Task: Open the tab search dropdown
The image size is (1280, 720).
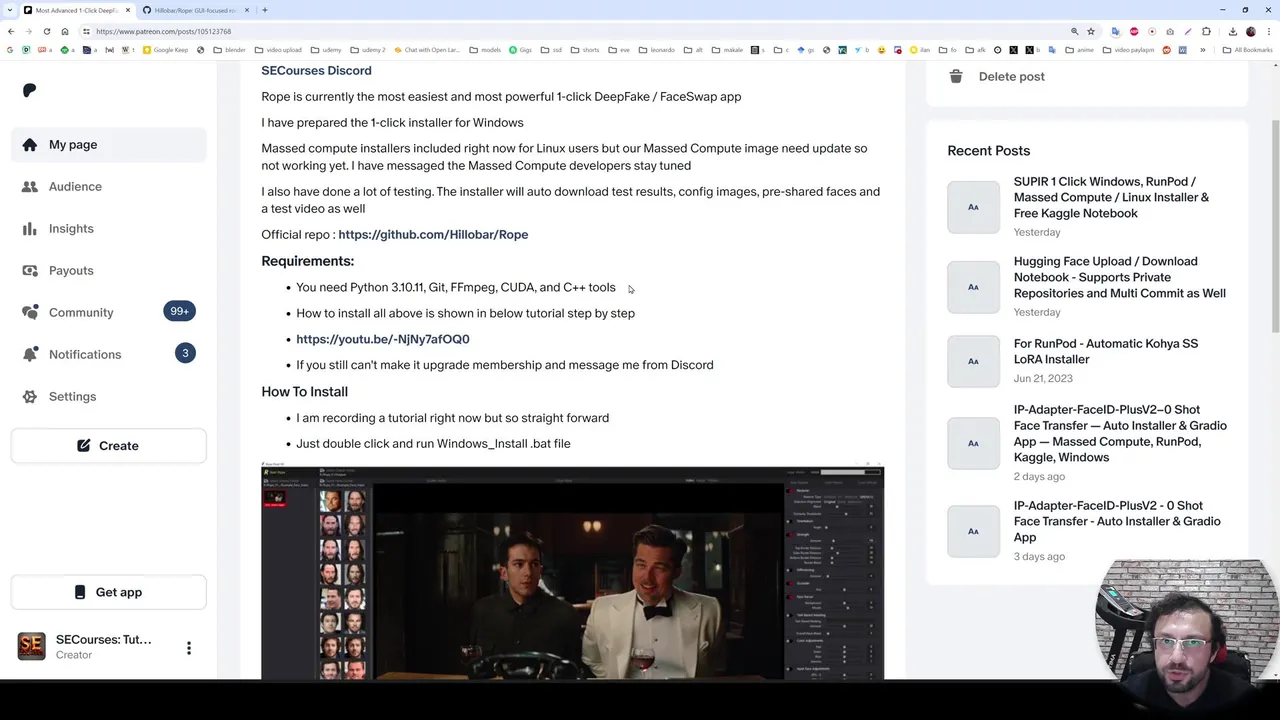Action: pyautogui.click(x=10, y=10)
